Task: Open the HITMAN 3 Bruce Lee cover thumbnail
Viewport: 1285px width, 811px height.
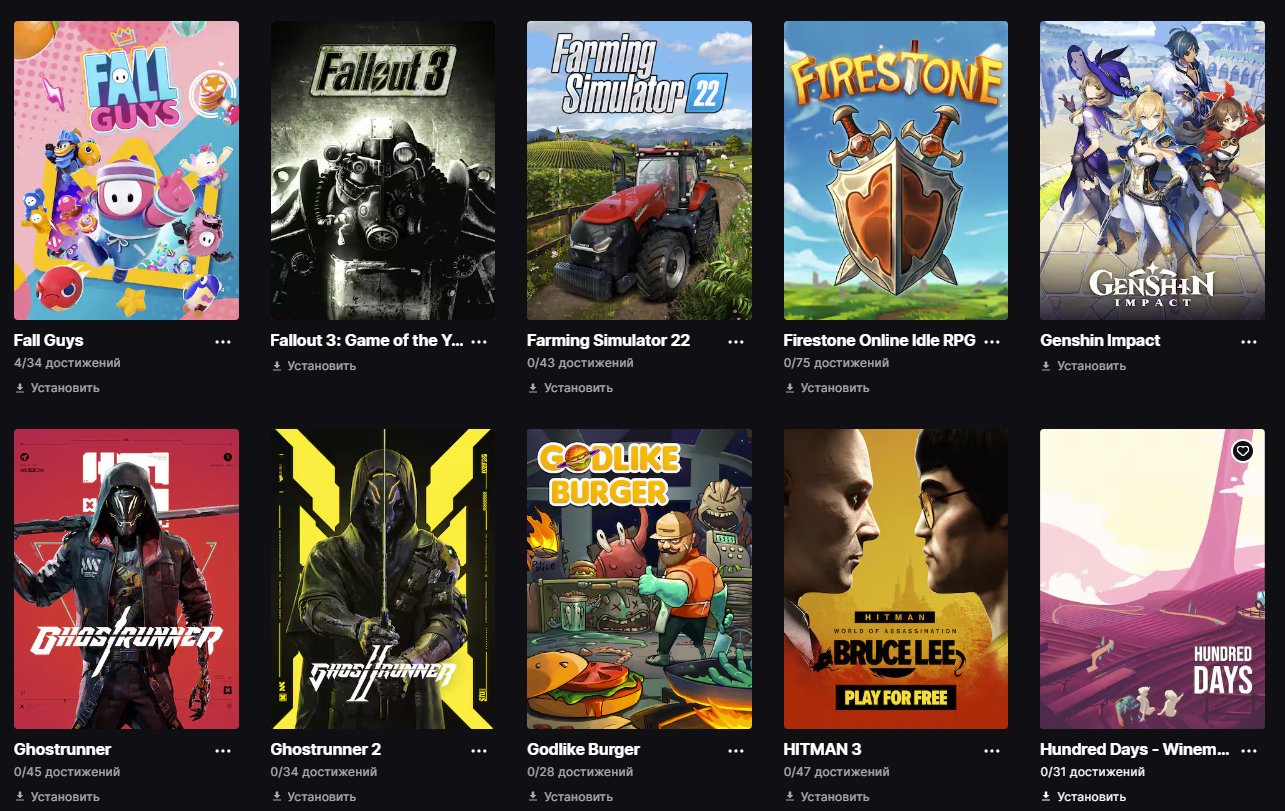Action: pyautogui.click(x=896, y=579)
